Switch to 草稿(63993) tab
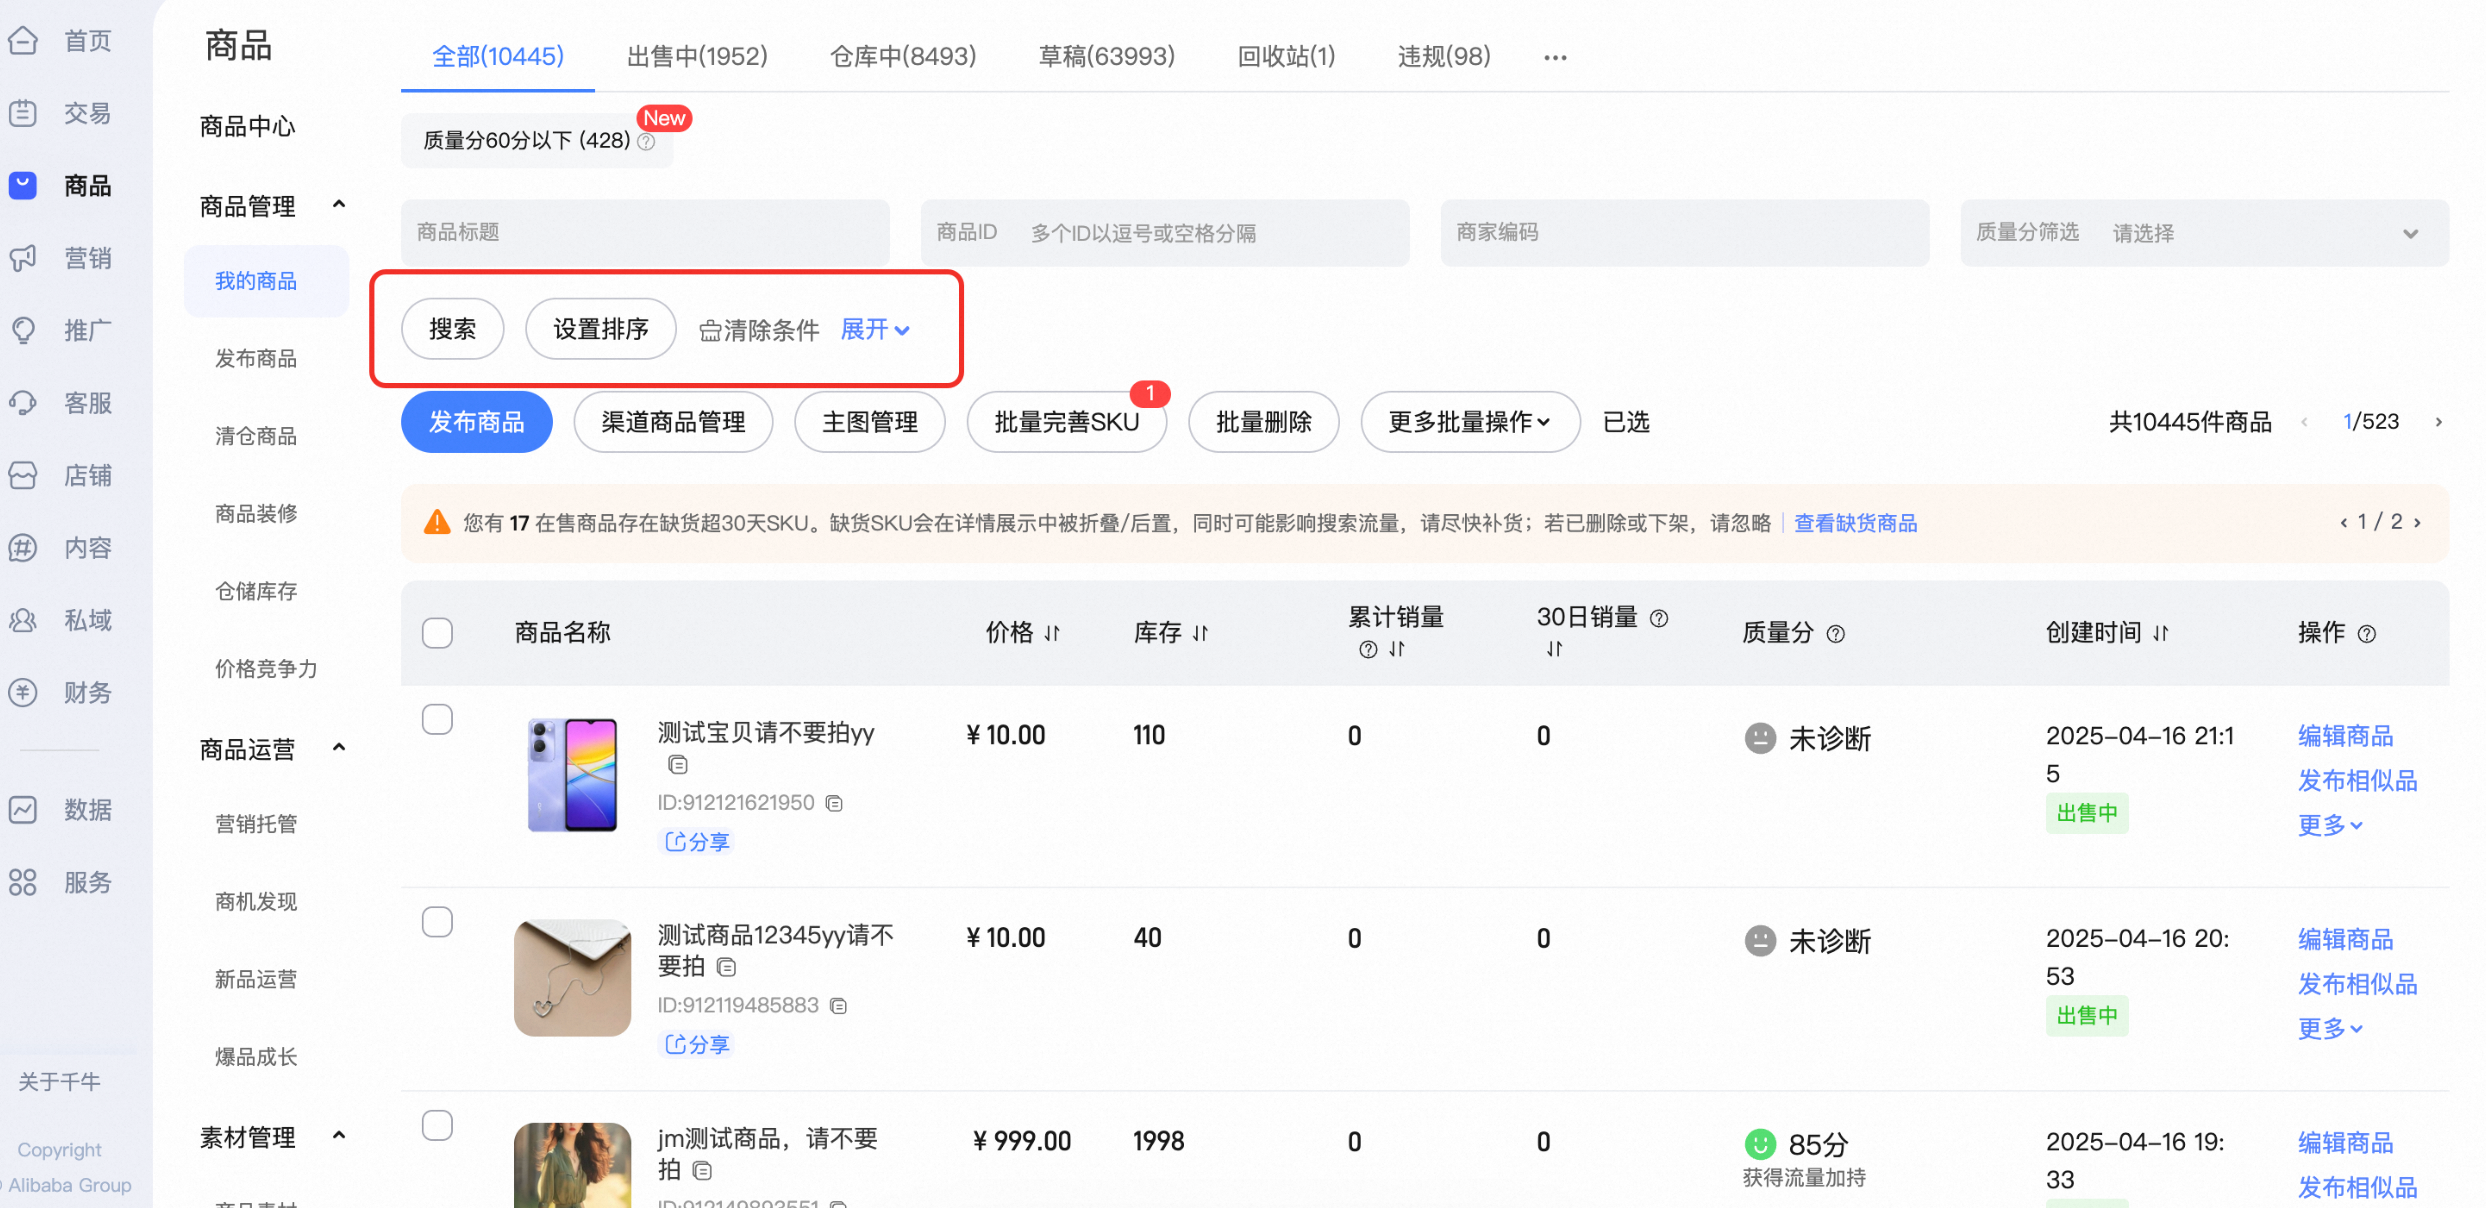The image size is (2486, 1208). click(1107, 56)
